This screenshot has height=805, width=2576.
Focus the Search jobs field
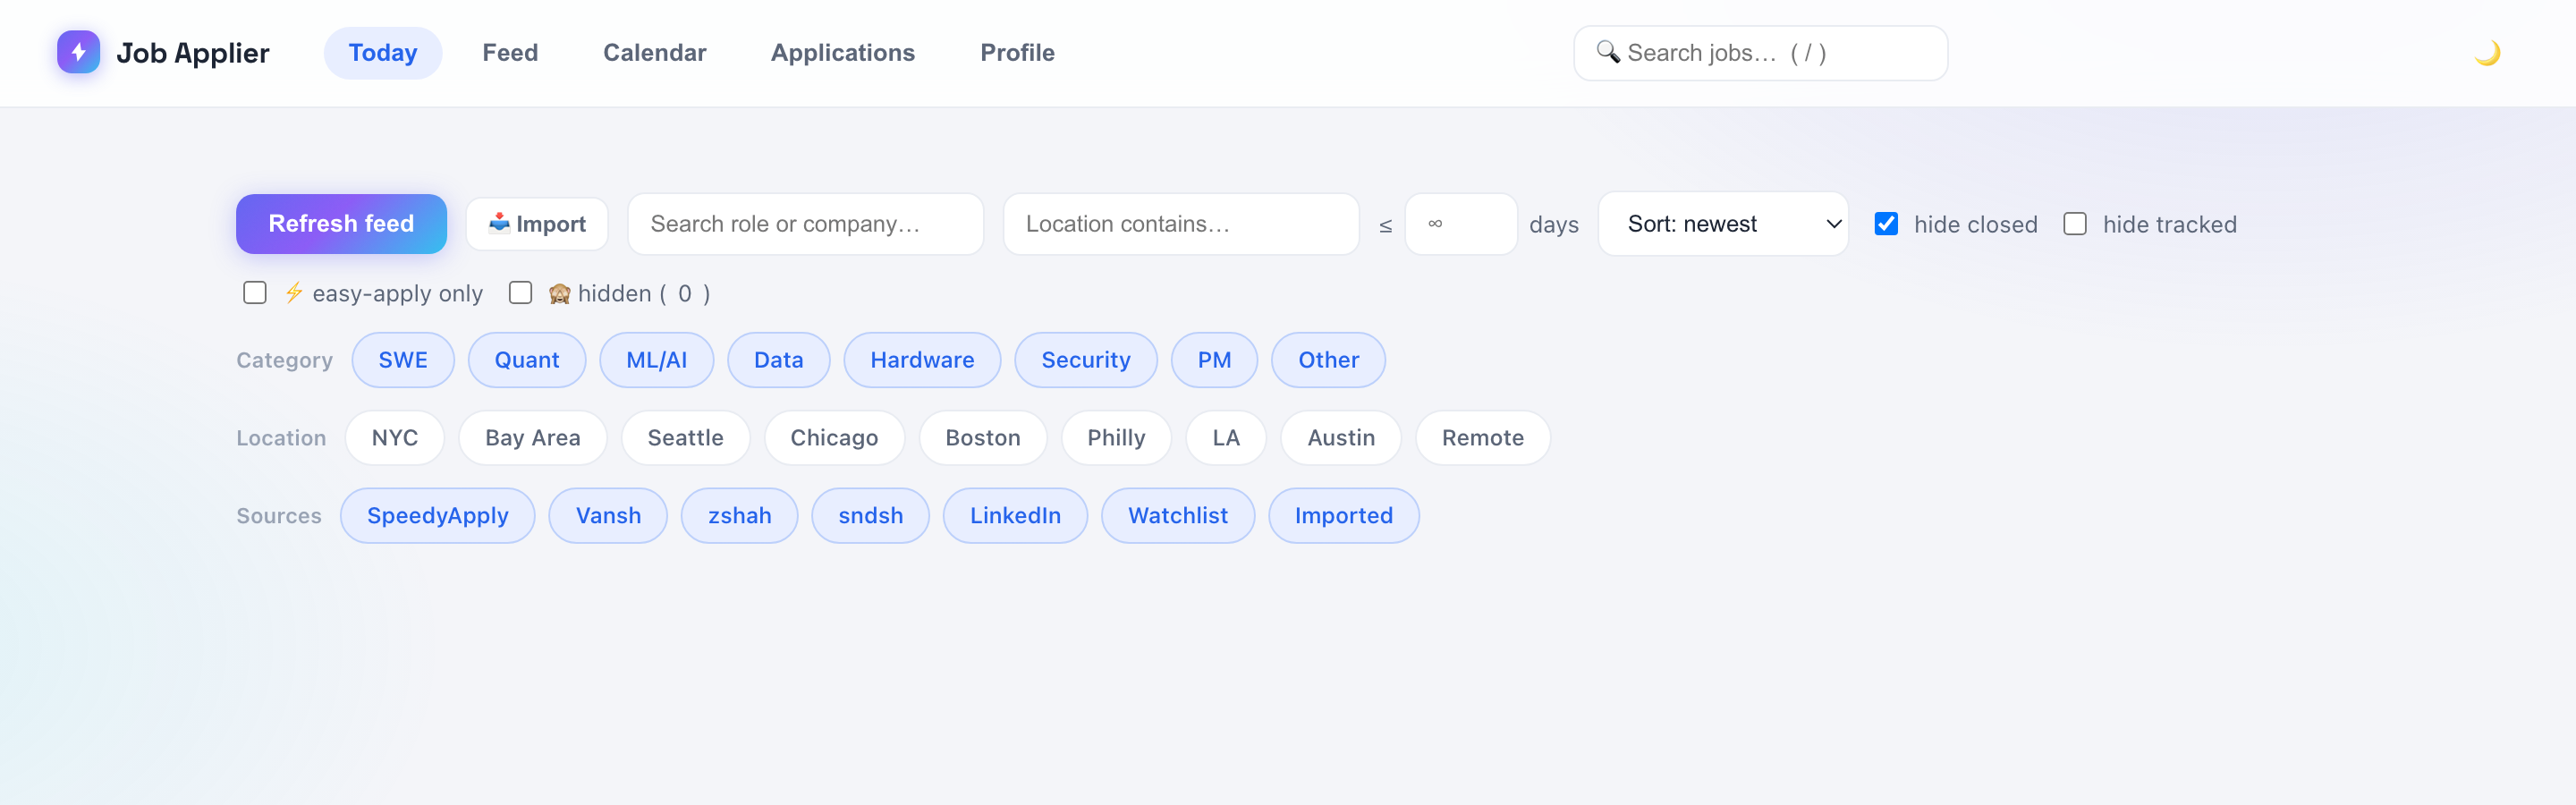tap(1760, 53)
